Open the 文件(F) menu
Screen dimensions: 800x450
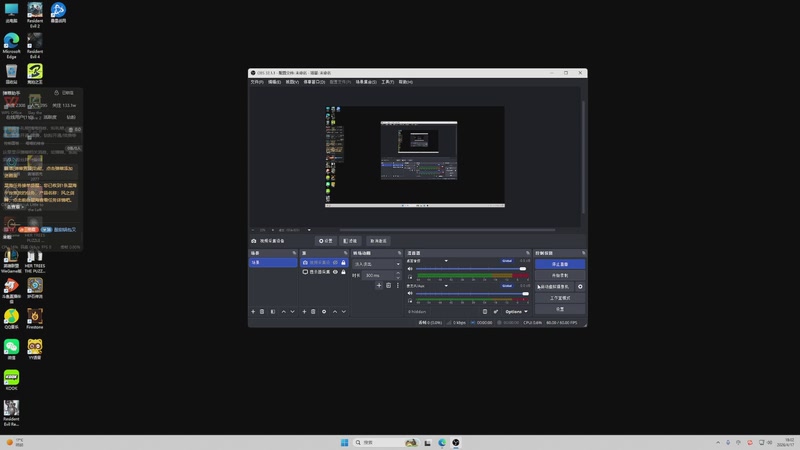click(x=257, y=82)
